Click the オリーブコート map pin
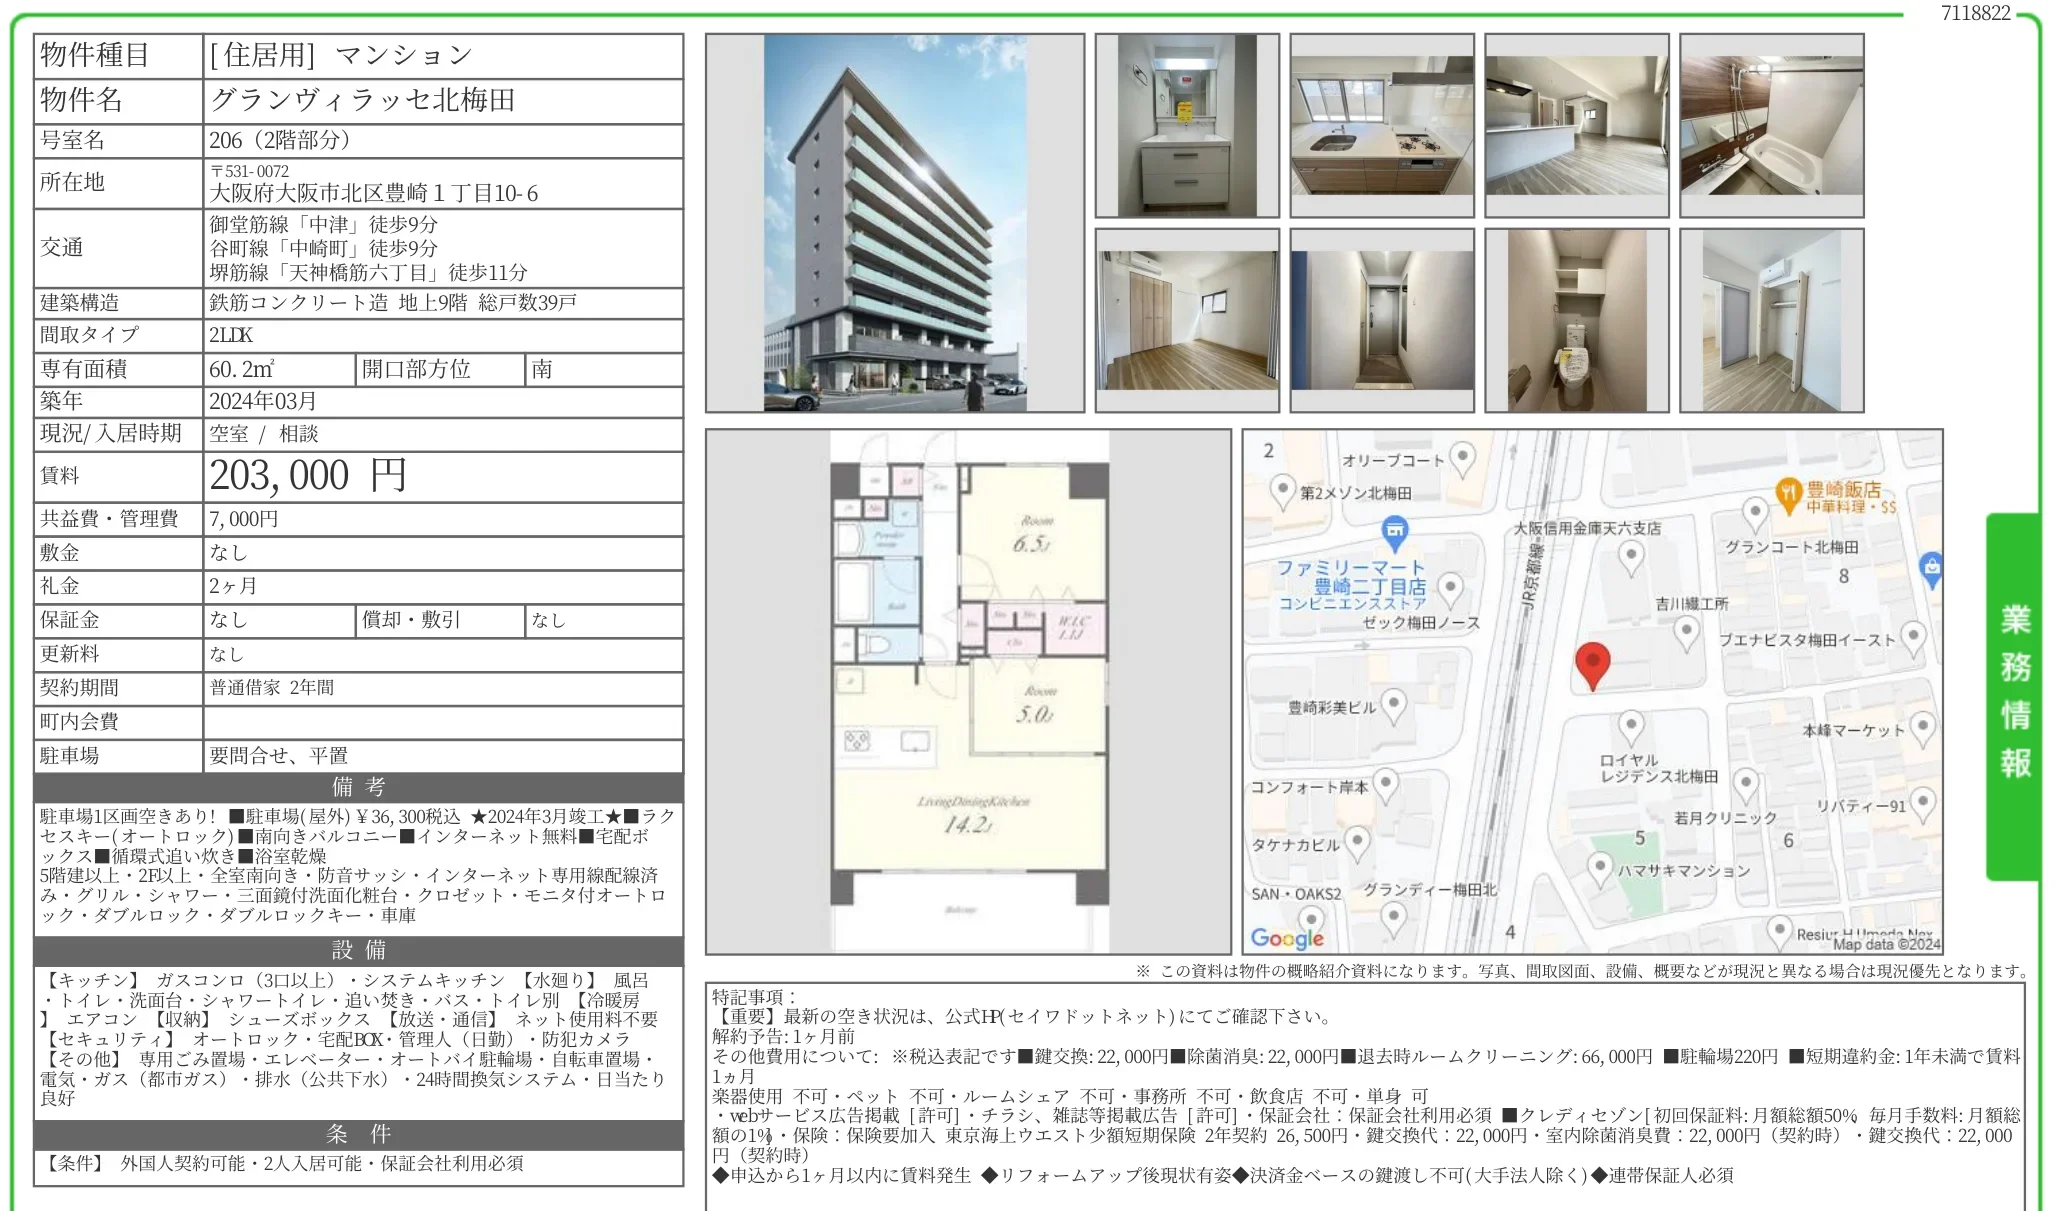Viewport: 2056px width, 1211px height. click(x=1462, y=457)
